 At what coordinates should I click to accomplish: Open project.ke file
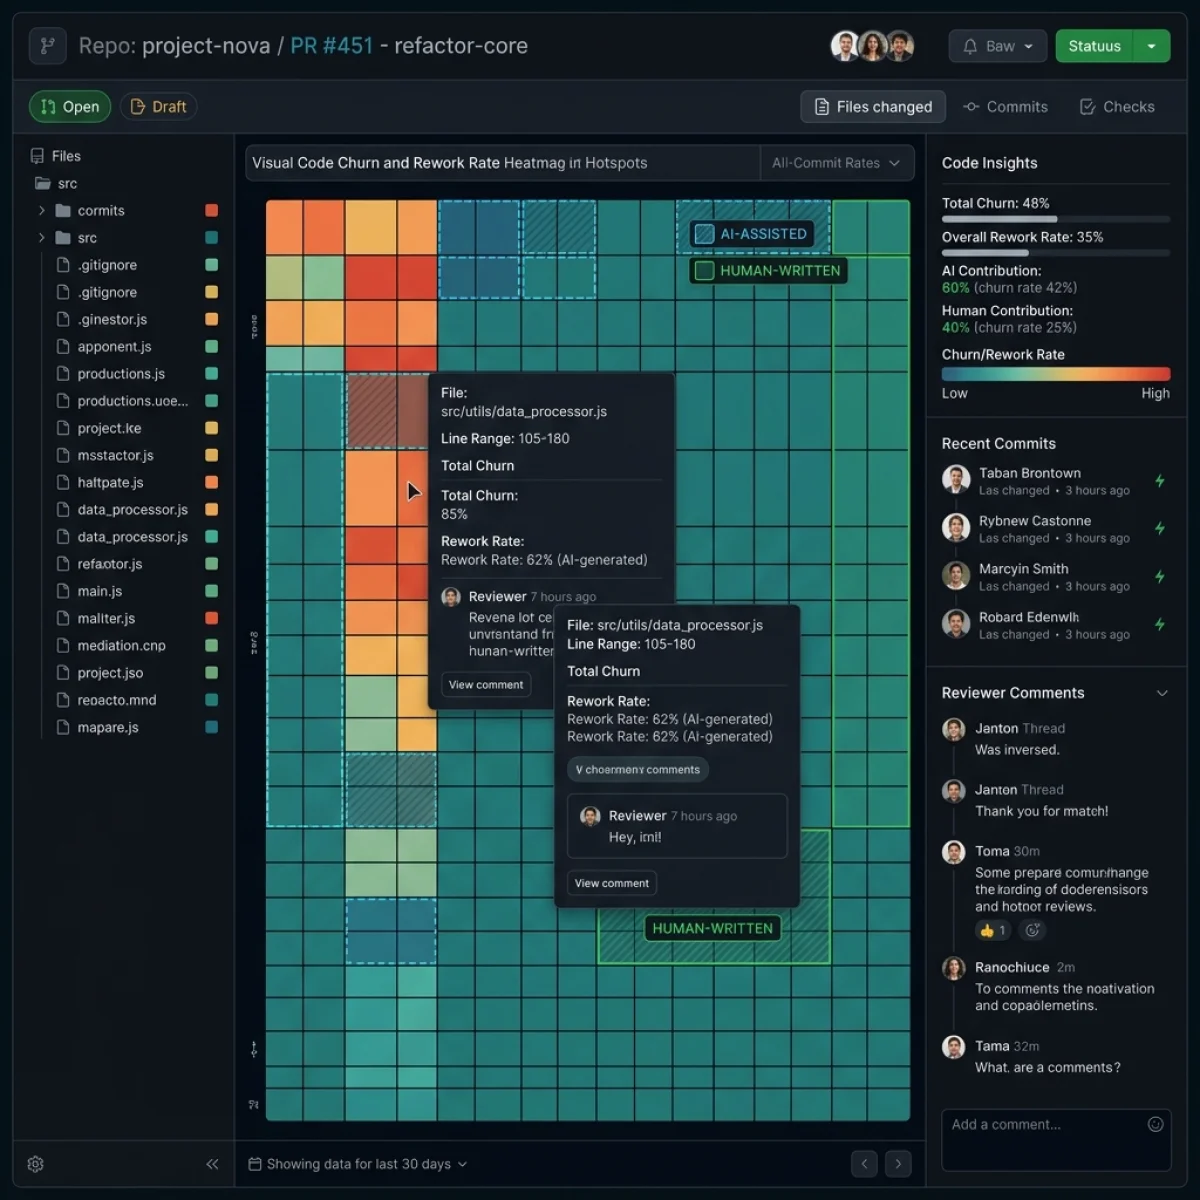[x=109, y=428]
